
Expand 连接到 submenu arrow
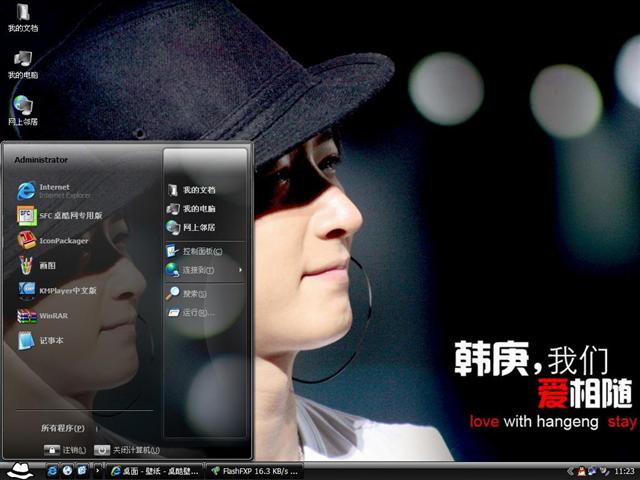(240, 270)
